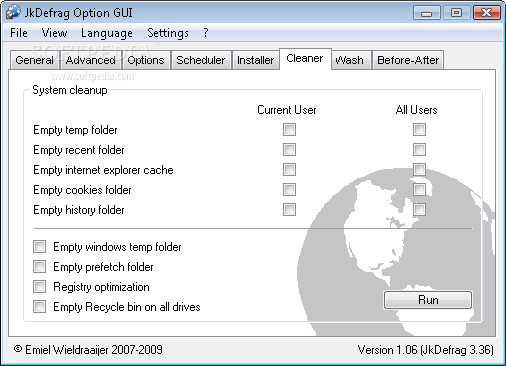
Task: Switch to the Advanced tab
Action: [x=91, y=60]
